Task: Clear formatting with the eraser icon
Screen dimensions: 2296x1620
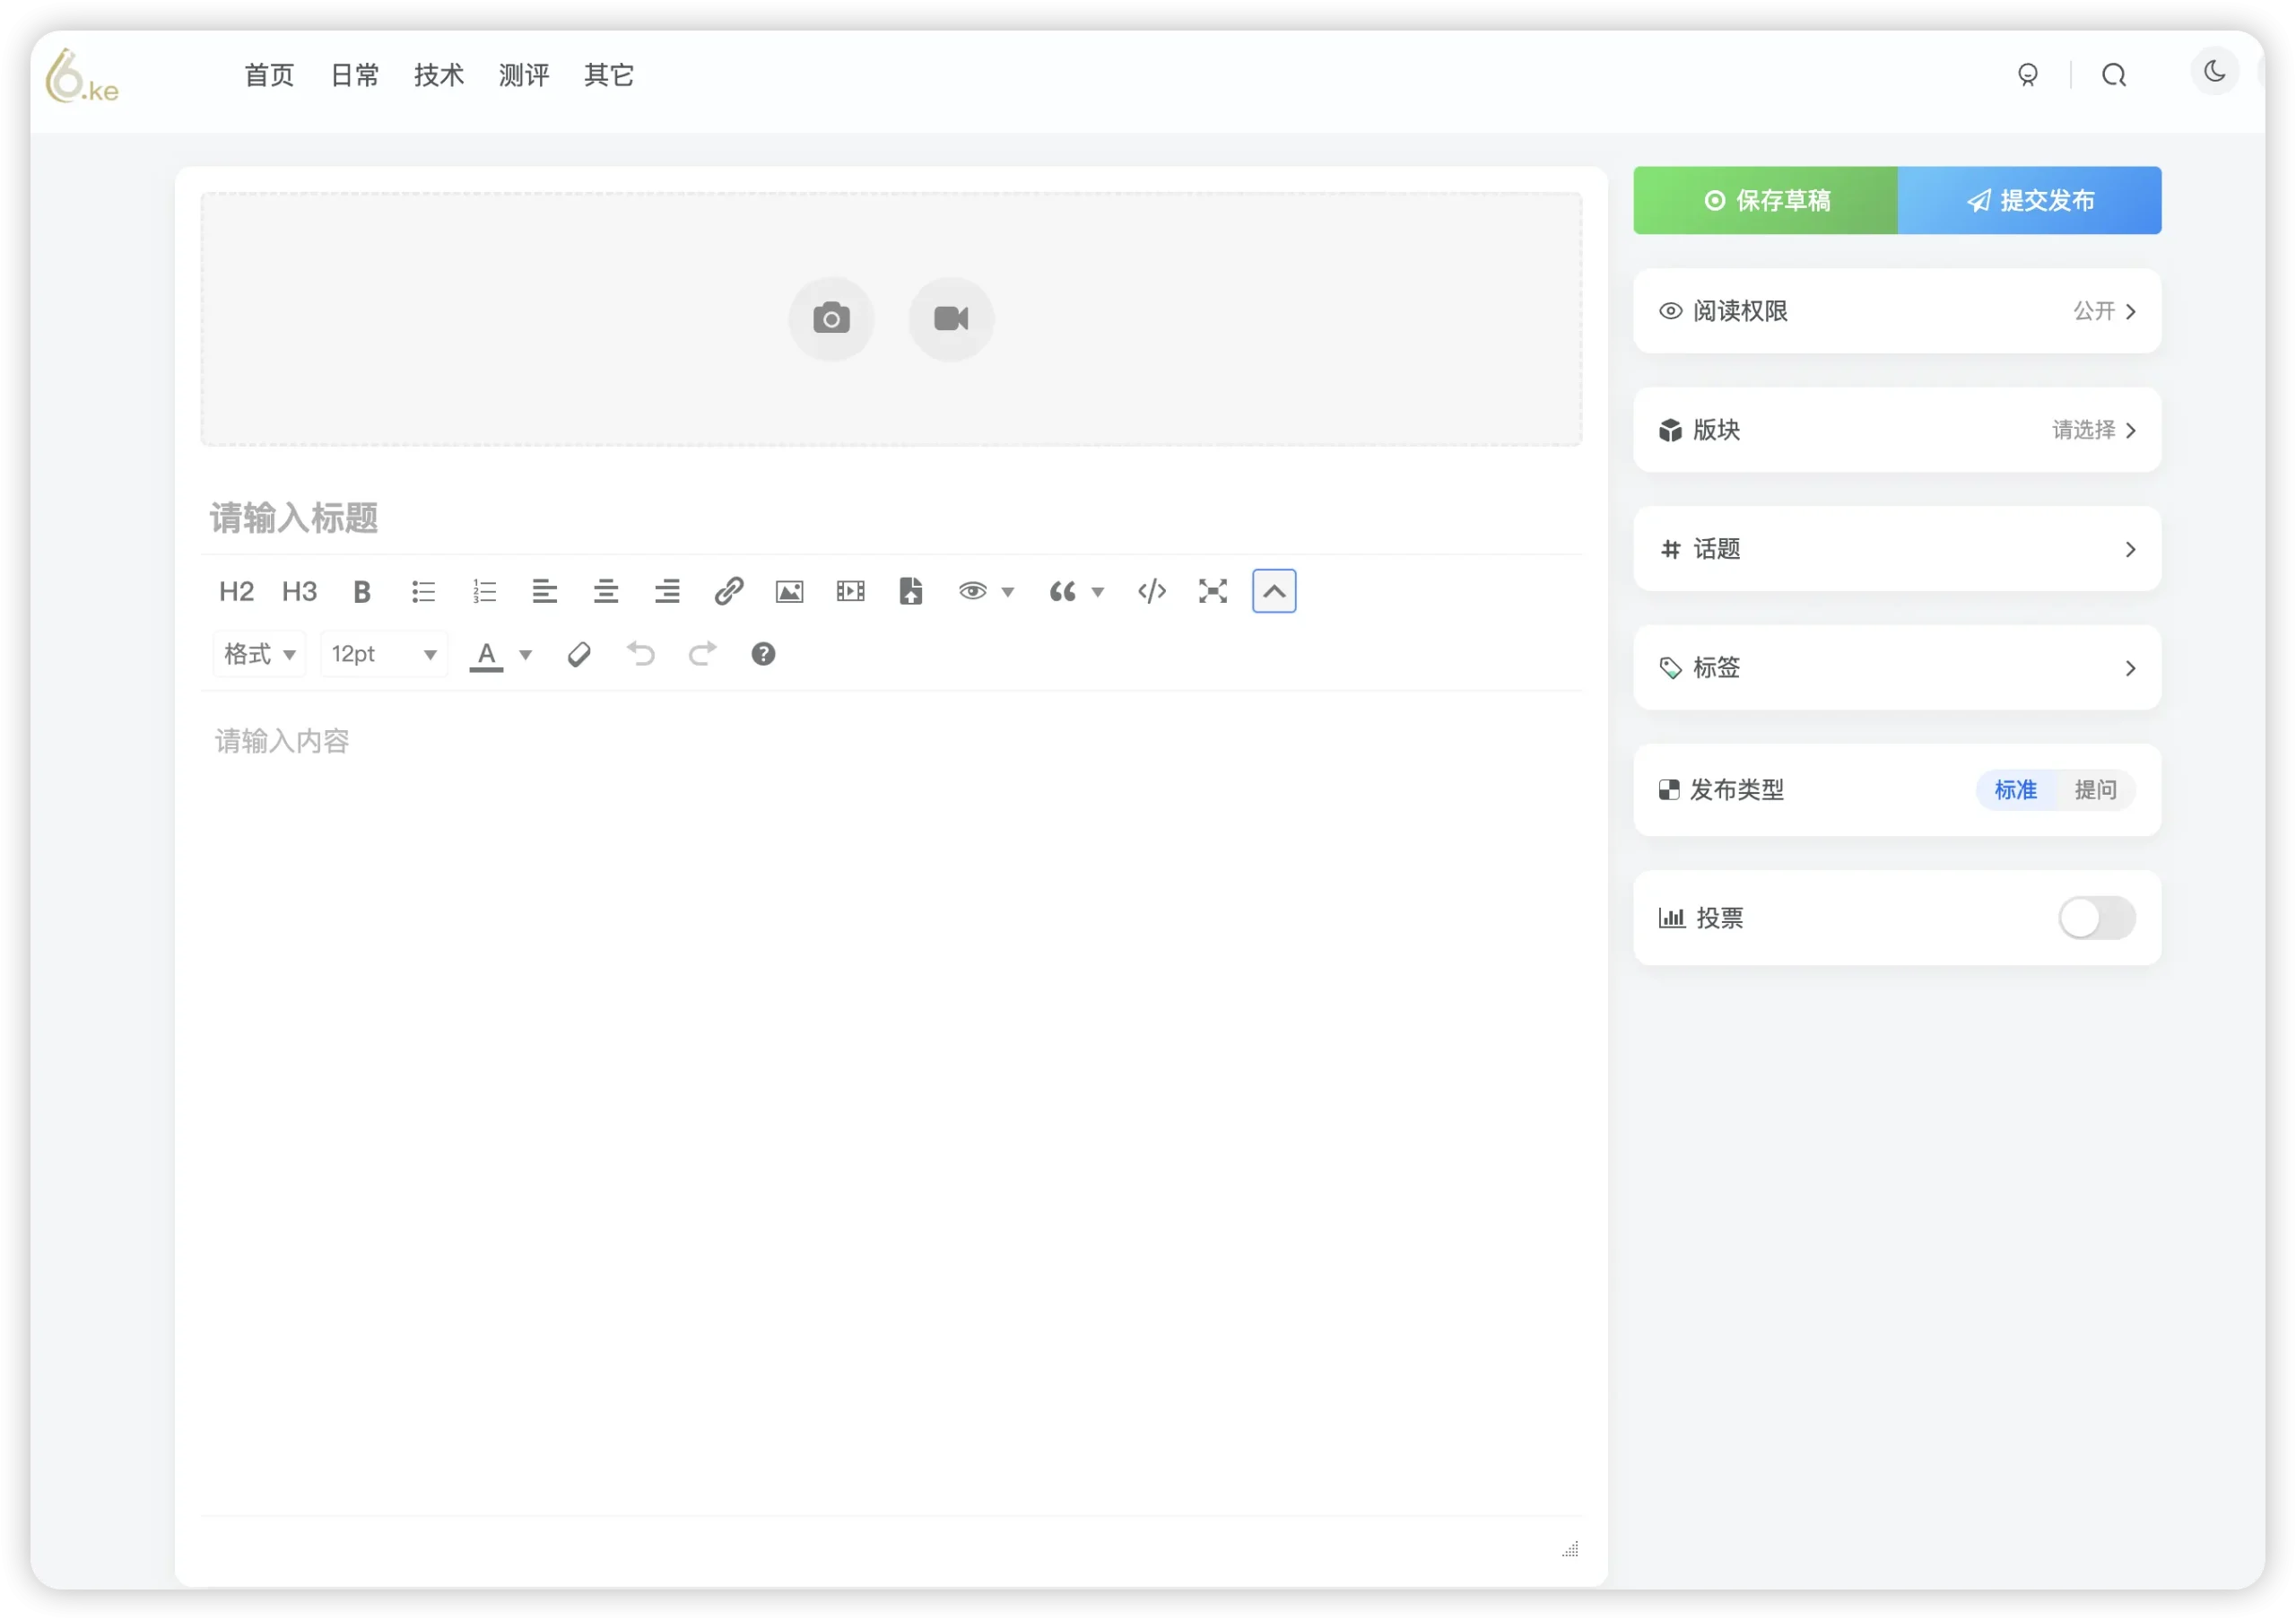Action: [579, 654]
